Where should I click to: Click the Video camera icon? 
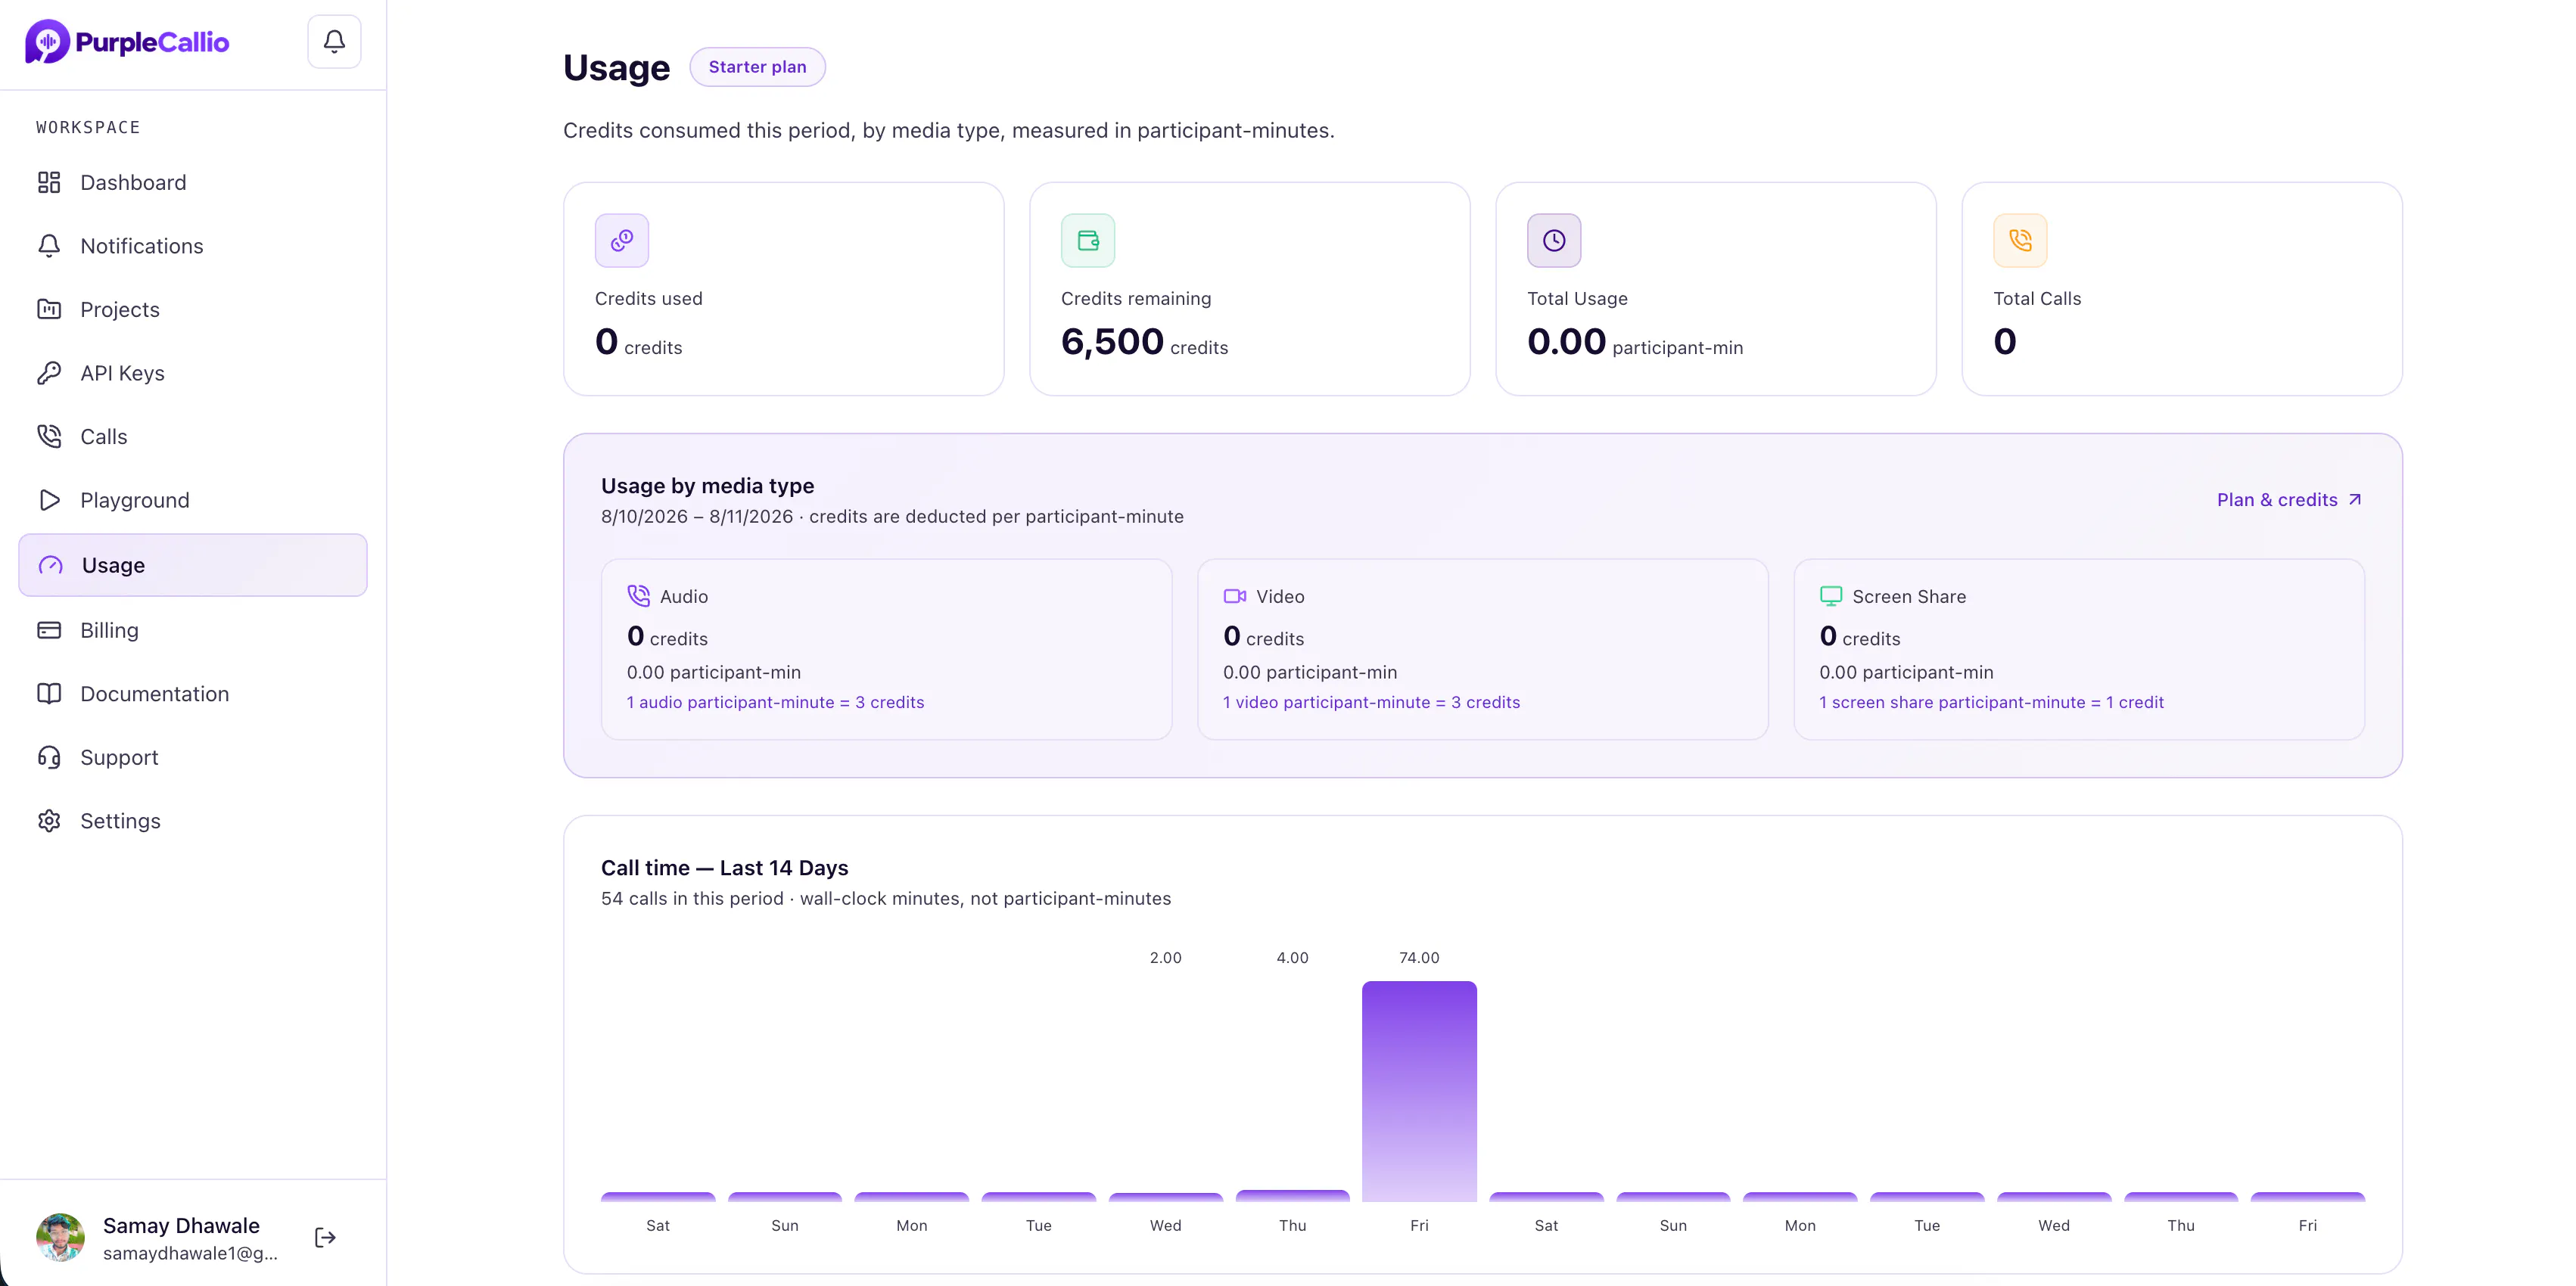pyautogui.click(x=1235, y=596)
